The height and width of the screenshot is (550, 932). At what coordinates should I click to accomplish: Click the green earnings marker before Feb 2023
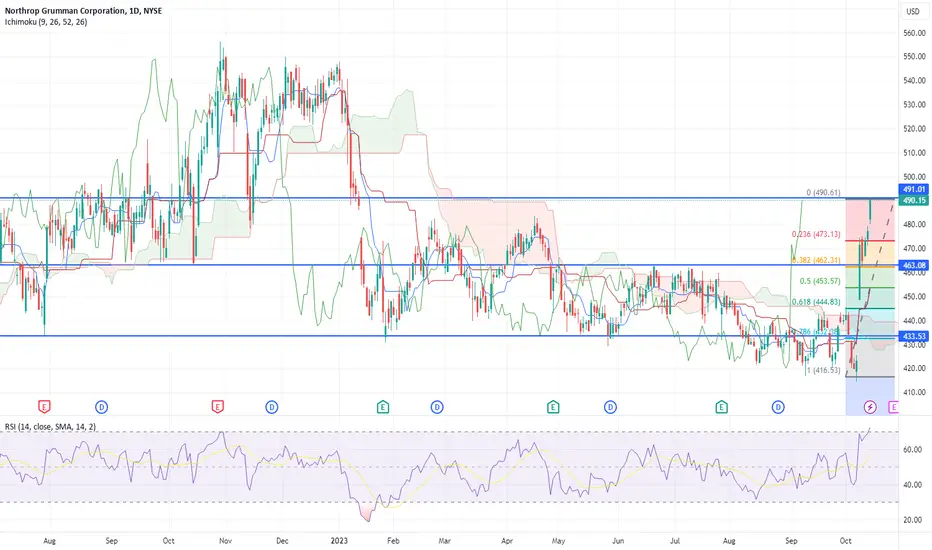click(383, 407)
